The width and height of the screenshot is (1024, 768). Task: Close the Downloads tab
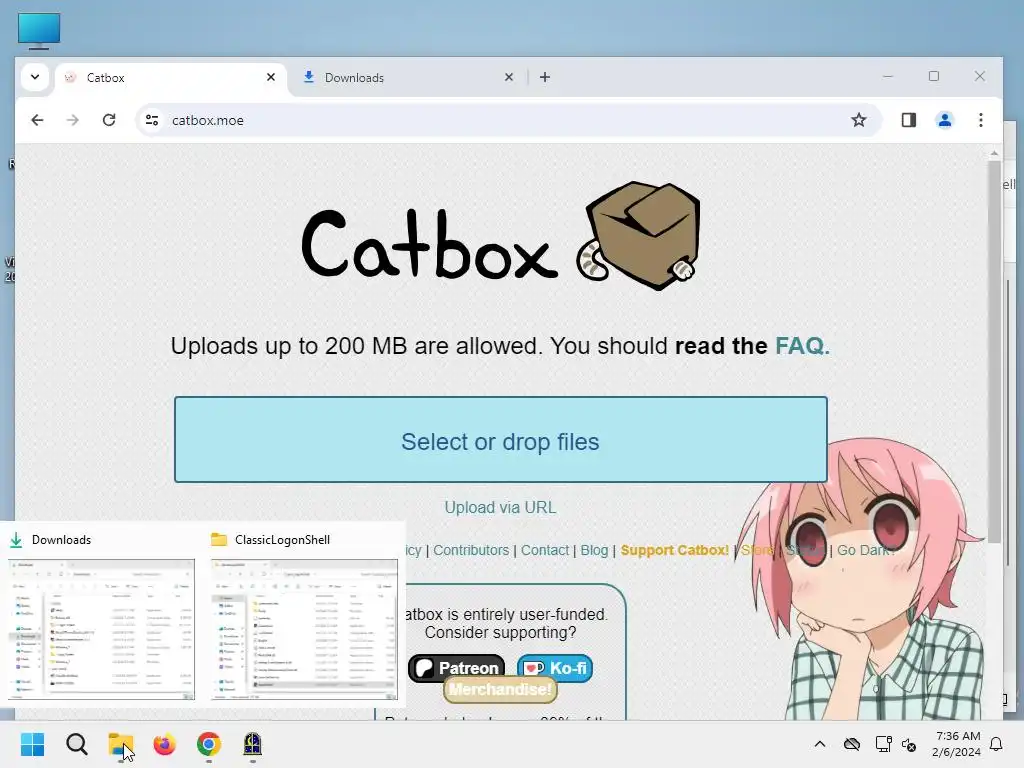pyautogui.click(x=509, y=77)
